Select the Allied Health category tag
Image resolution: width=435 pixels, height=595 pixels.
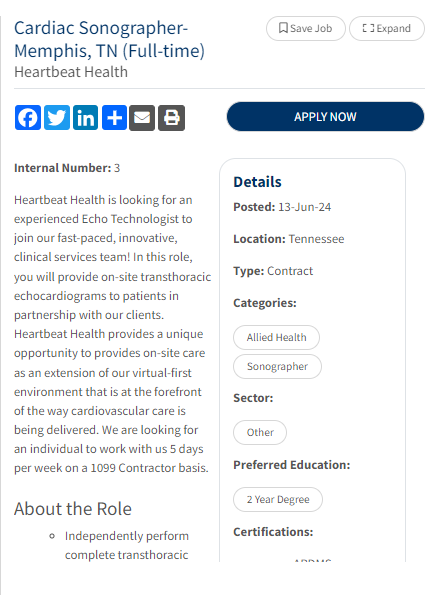276,337
